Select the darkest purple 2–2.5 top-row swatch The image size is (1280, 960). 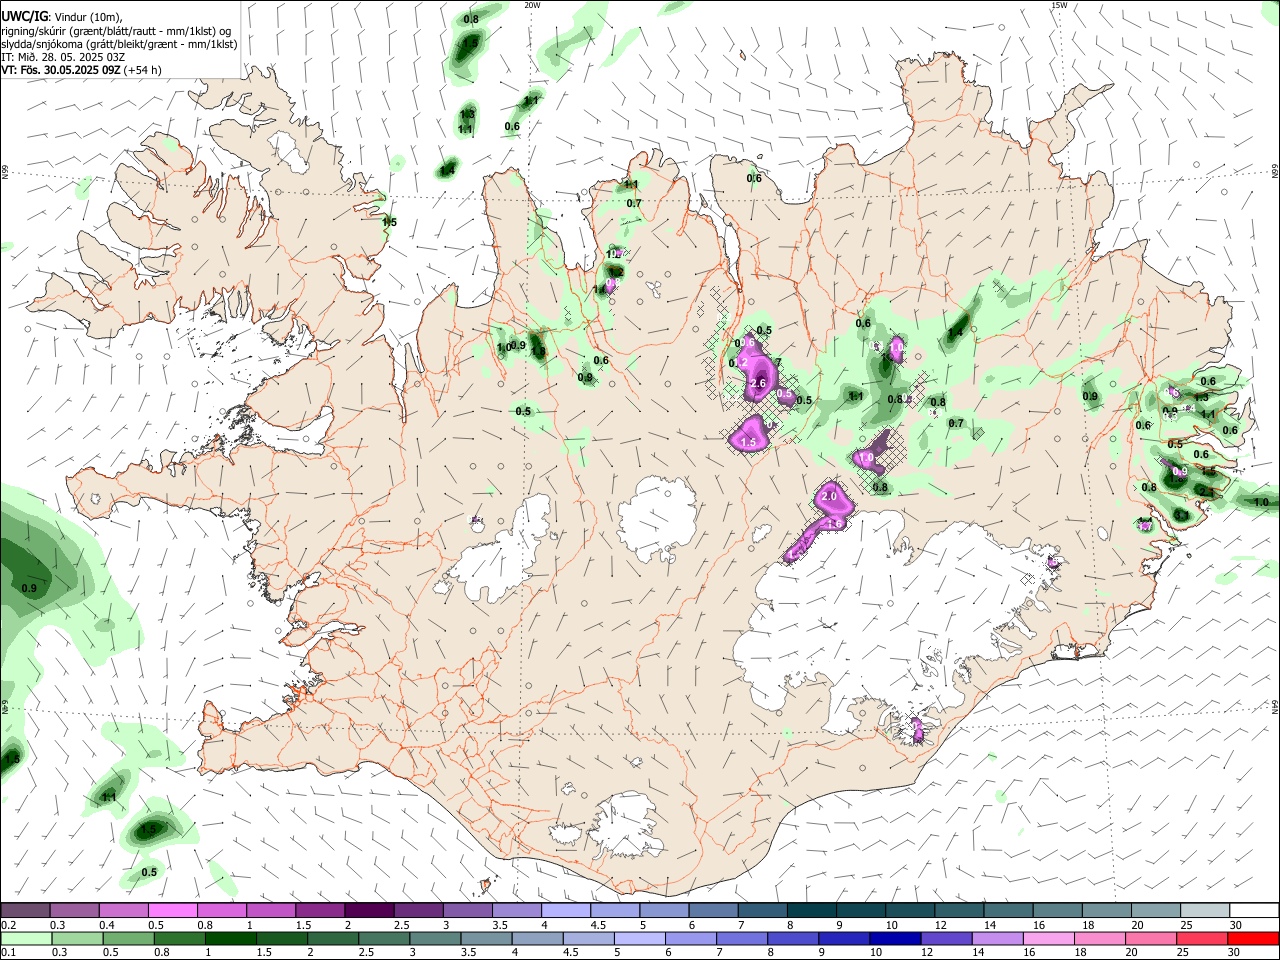tap(369, 910)
